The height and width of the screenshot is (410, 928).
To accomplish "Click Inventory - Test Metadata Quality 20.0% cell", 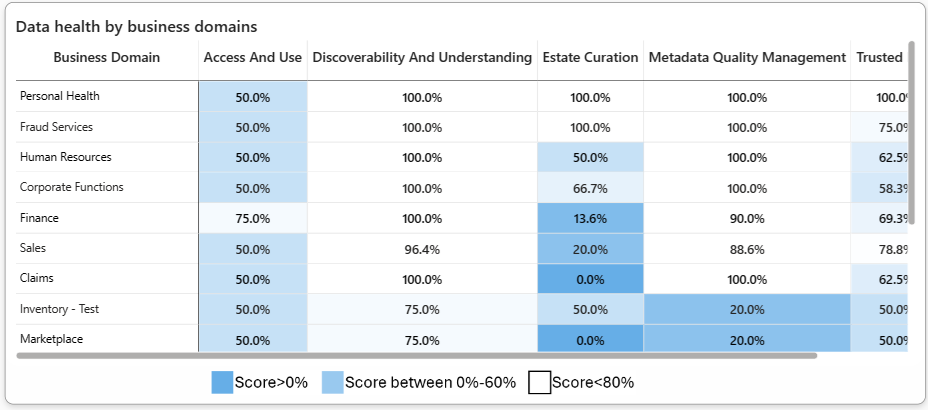I will [x=747, y=310].
